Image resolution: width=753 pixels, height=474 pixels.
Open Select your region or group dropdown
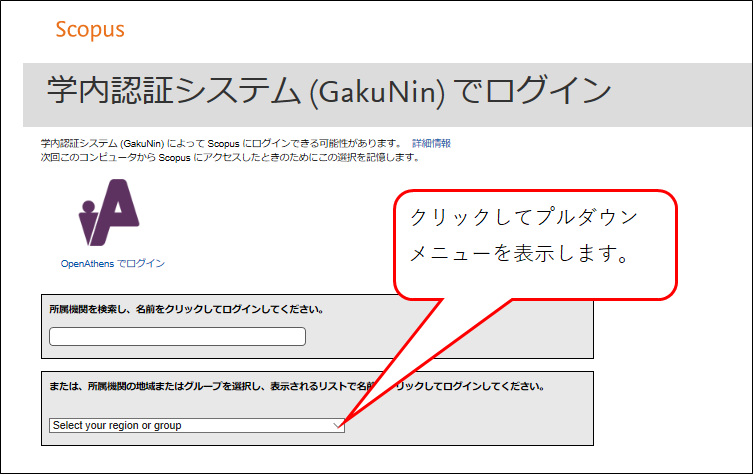coord(197,425)
